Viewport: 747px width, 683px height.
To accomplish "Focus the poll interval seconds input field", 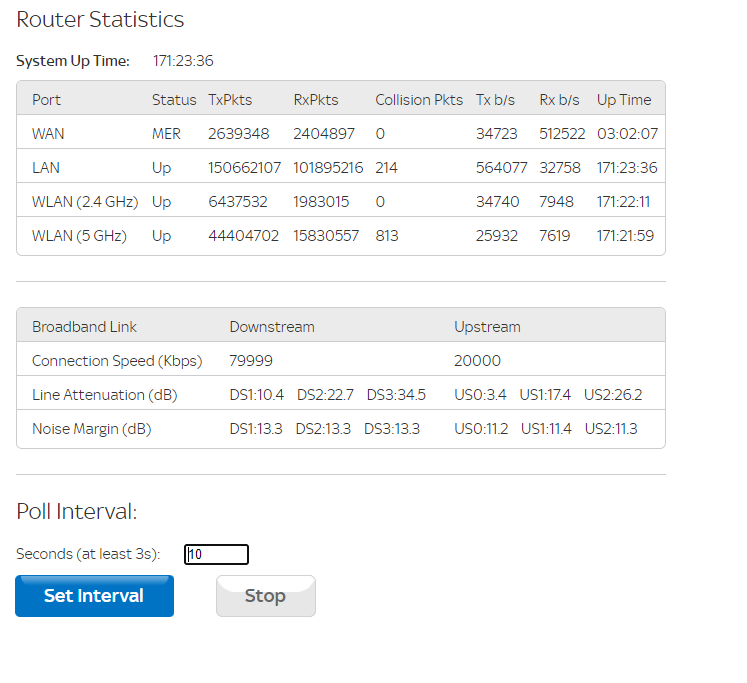I will point(216,555).
